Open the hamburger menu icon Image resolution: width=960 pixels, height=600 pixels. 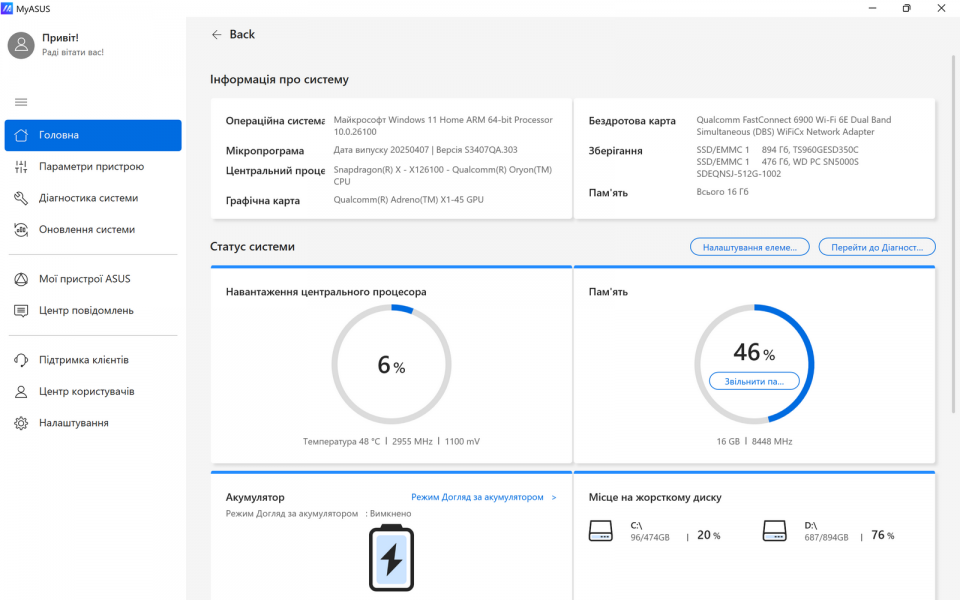(x=21, y=102)
